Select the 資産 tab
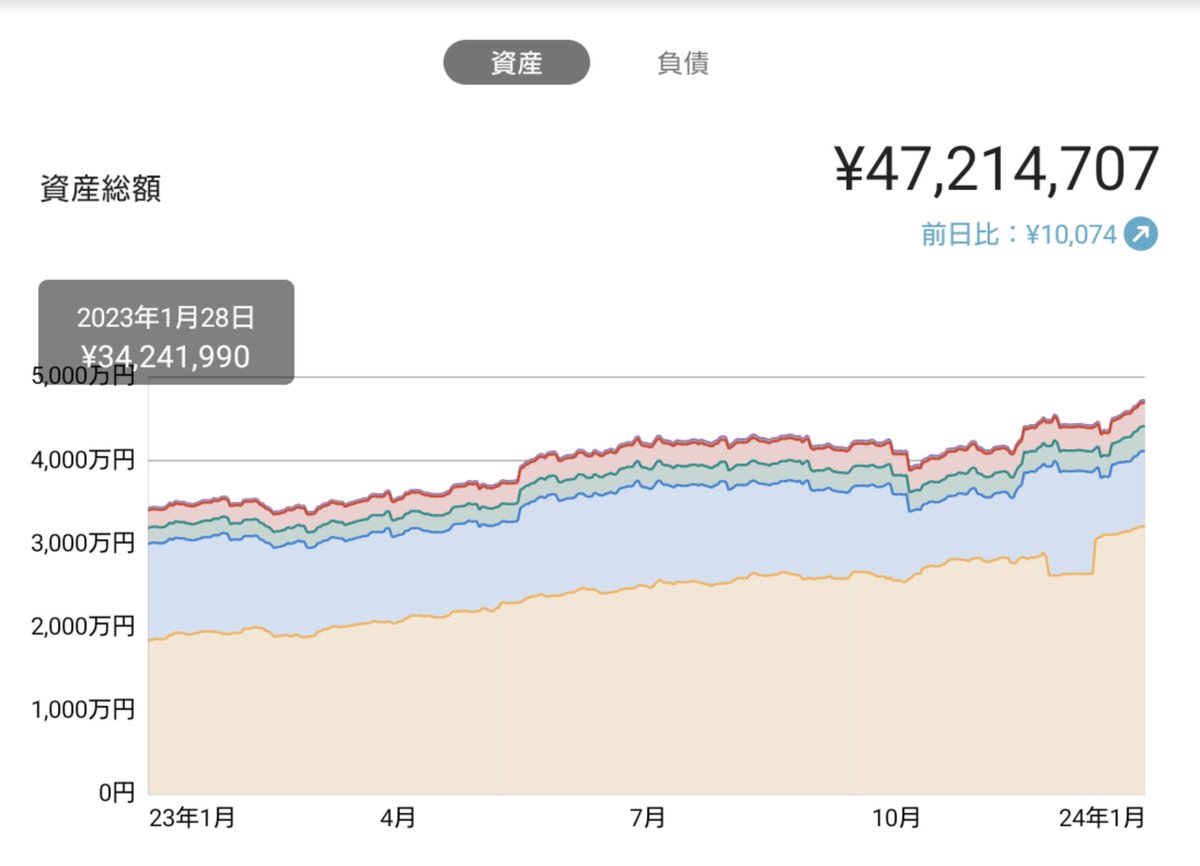Viewport: 1200px width, 866px height. coord(518,63)
